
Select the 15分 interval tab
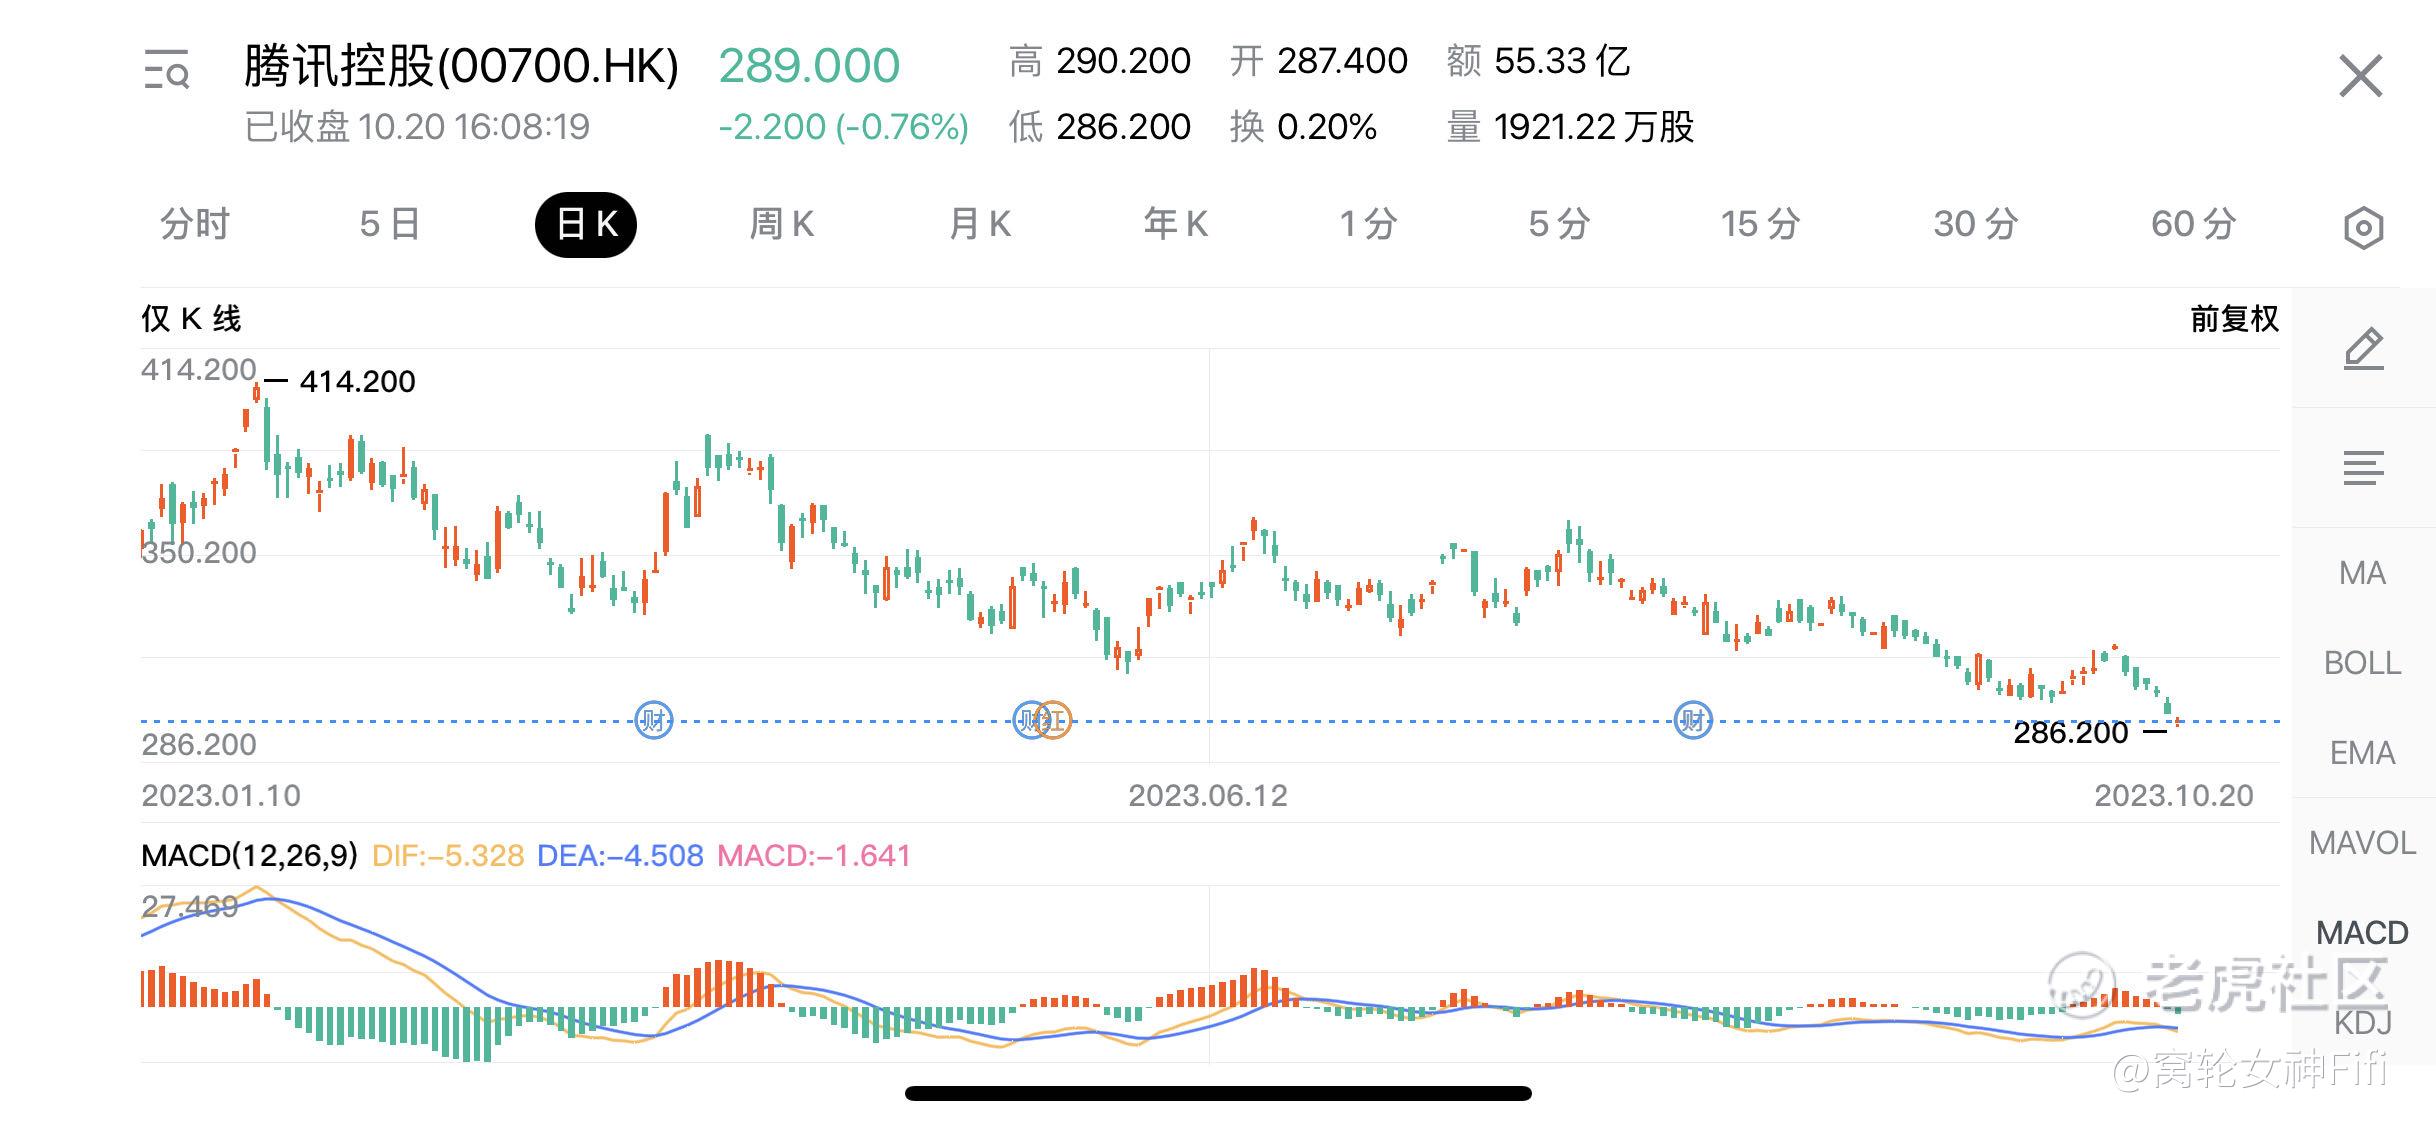(x=1760, y=224)
